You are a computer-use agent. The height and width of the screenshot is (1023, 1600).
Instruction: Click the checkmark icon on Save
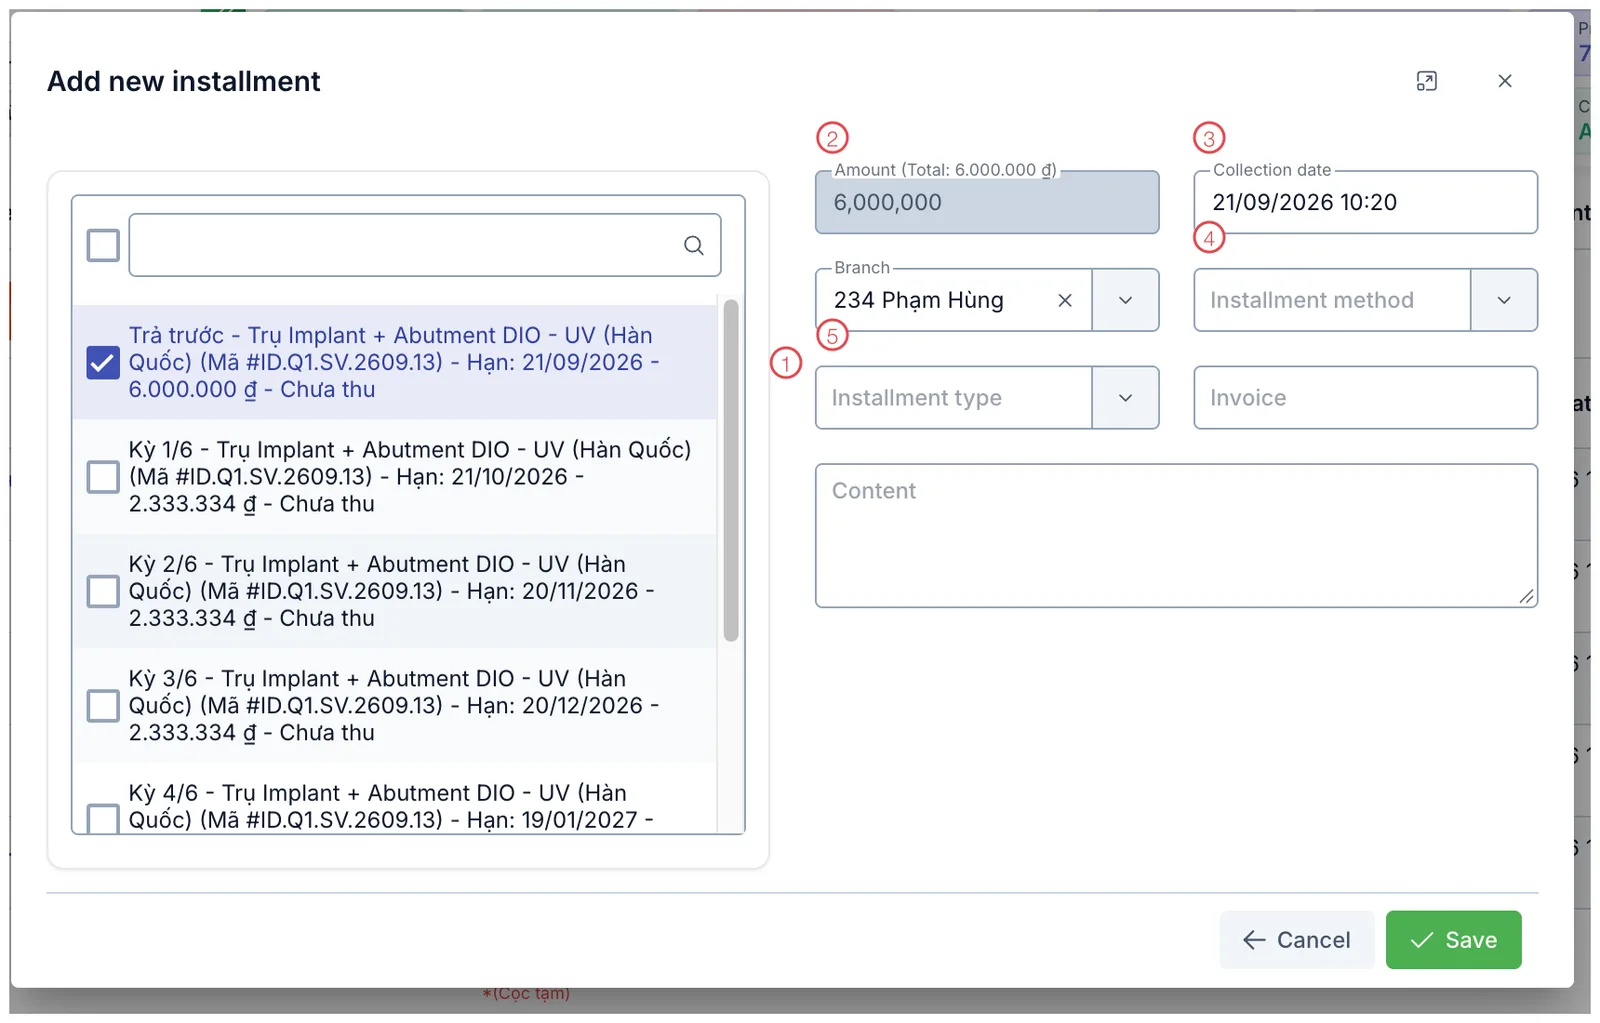tap(1421, 940)
